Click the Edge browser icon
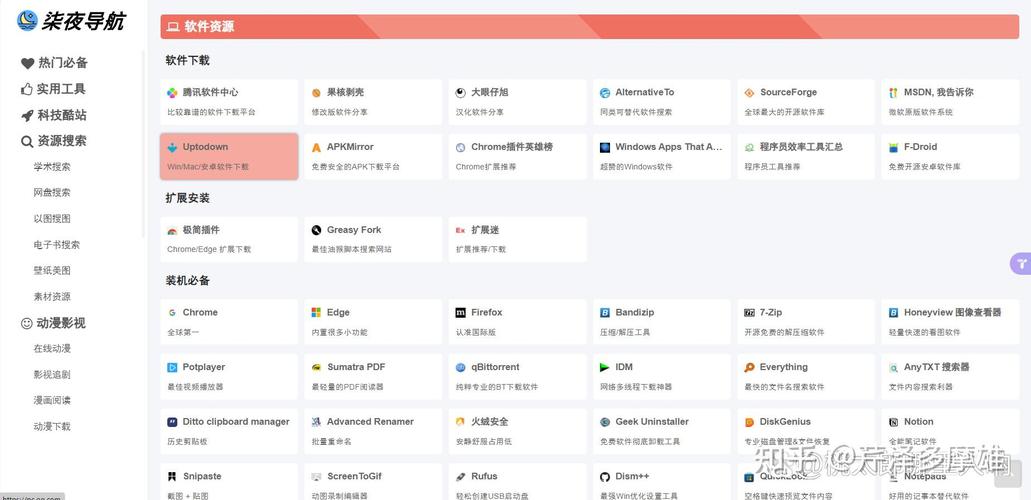 (x=316, y=313)
